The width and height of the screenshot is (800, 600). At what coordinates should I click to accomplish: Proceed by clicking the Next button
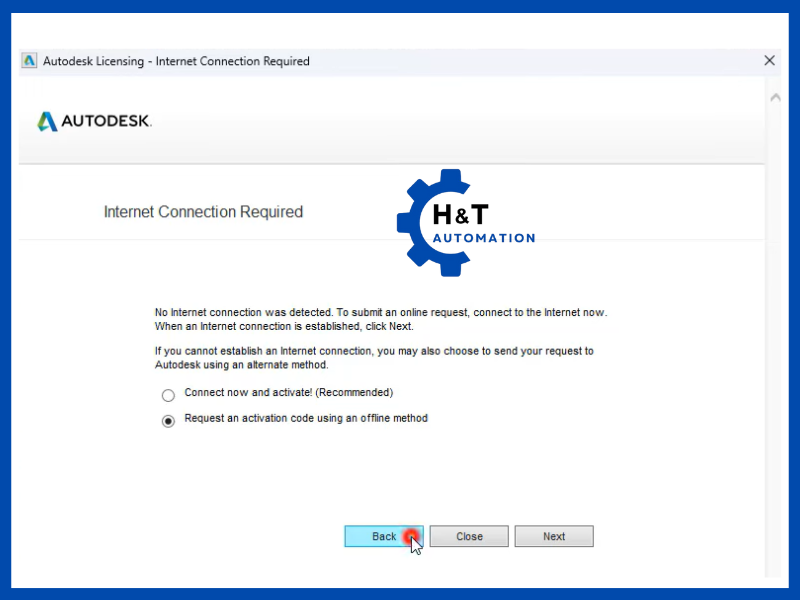coord(554,537)
